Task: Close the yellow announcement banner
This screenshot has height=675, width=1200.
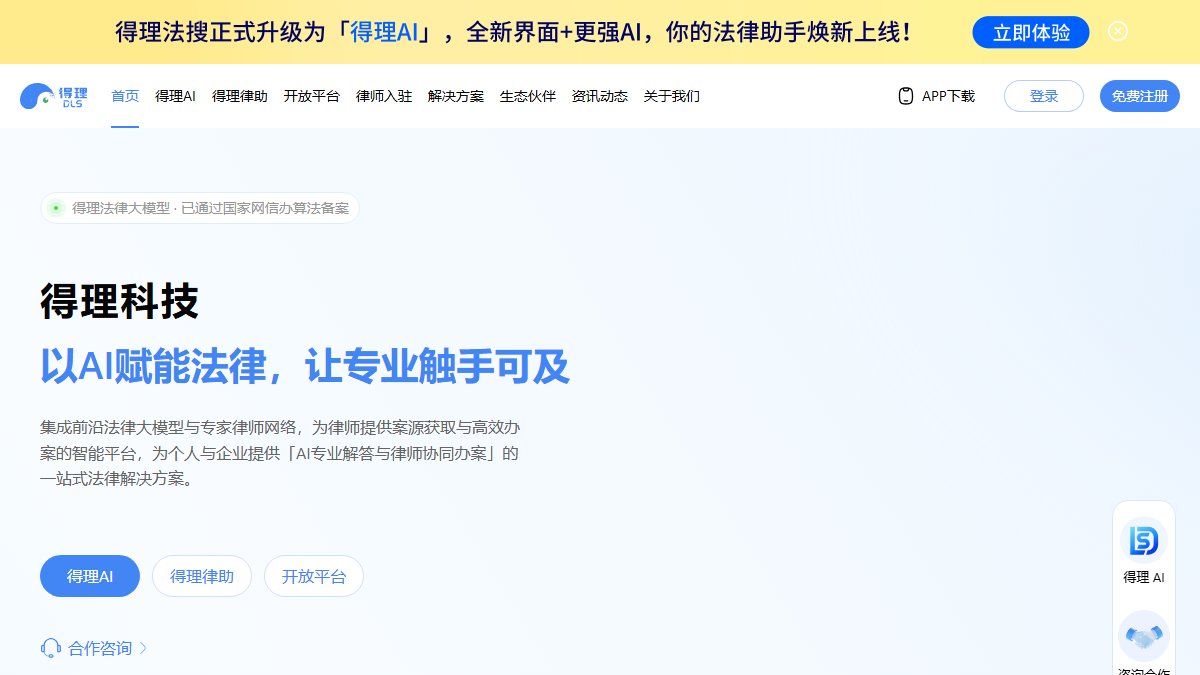Action: [1118, 31]
